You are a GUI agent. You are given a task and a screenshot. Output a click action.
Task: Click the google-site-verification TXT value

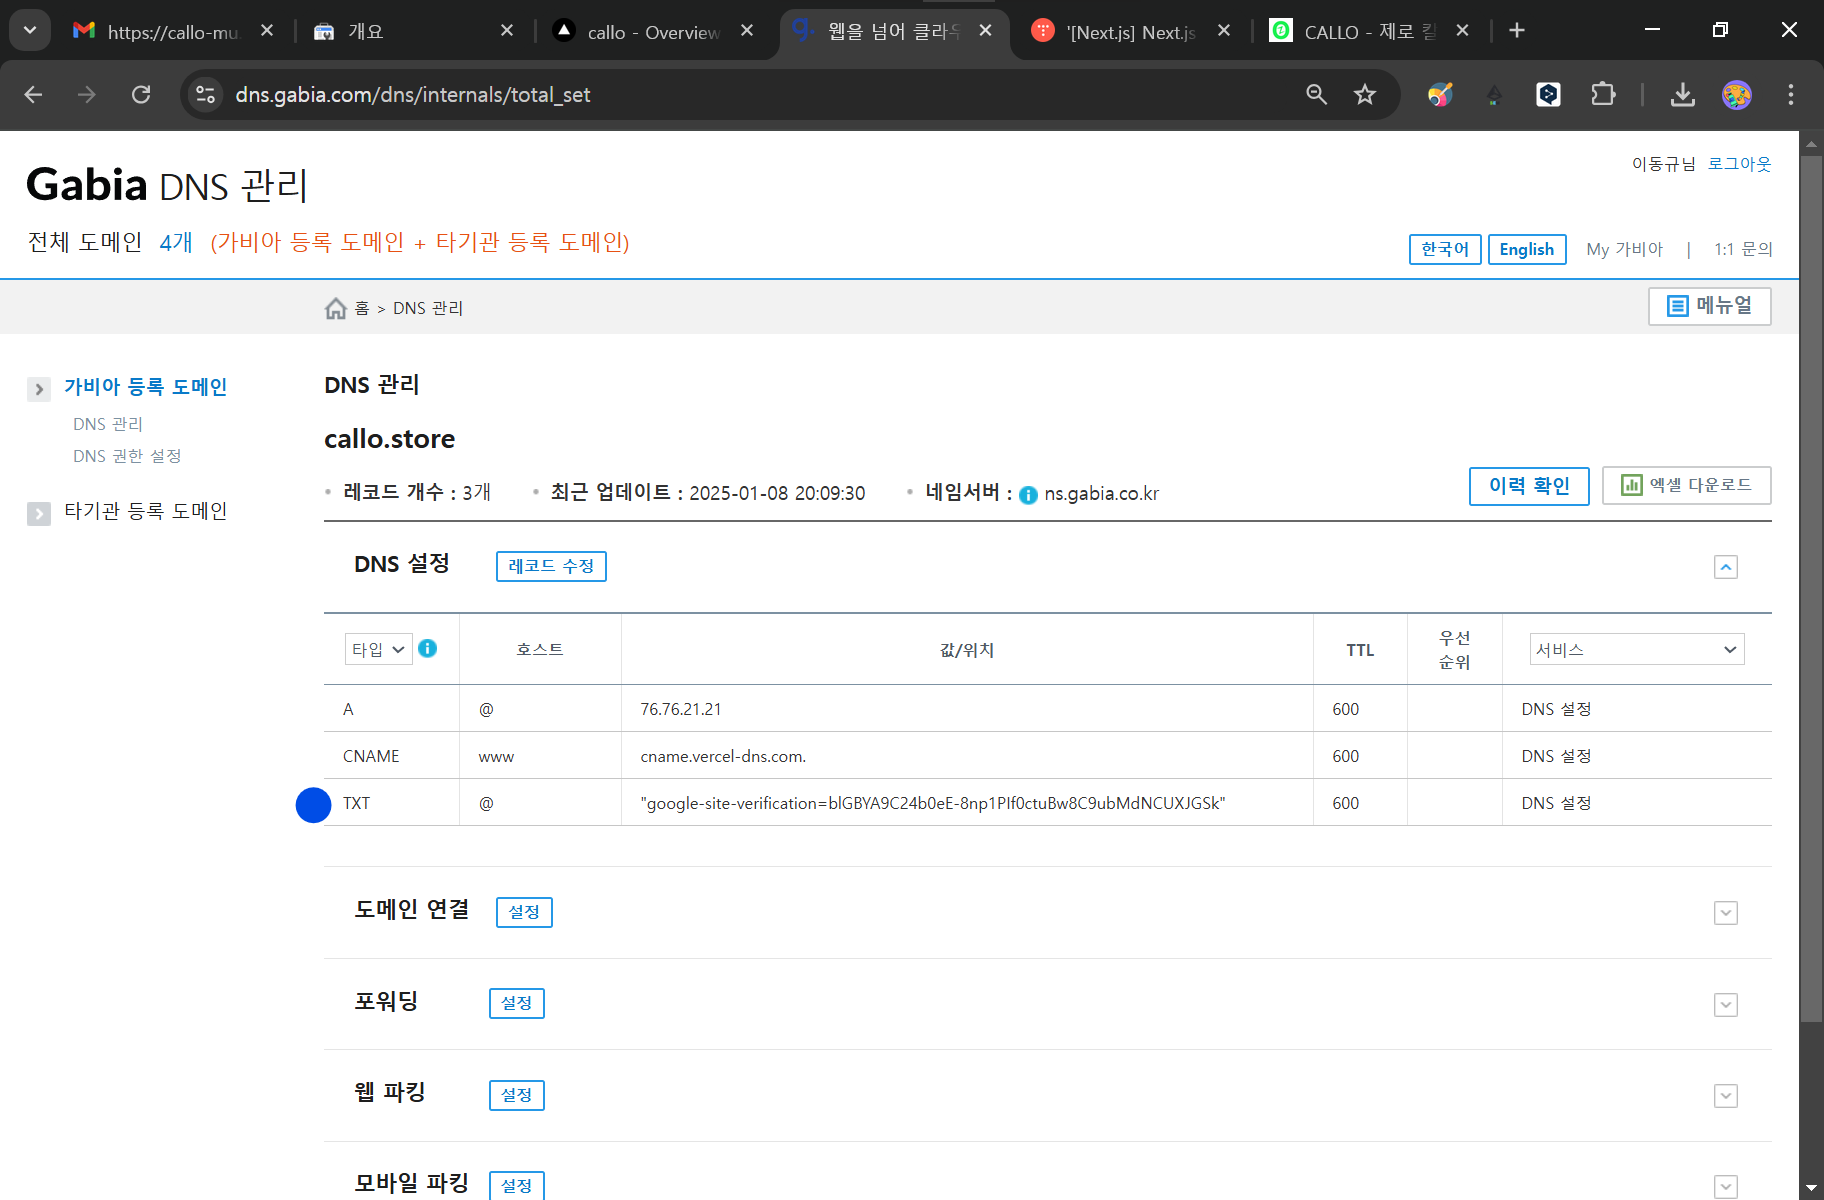(x=932, y=803)
